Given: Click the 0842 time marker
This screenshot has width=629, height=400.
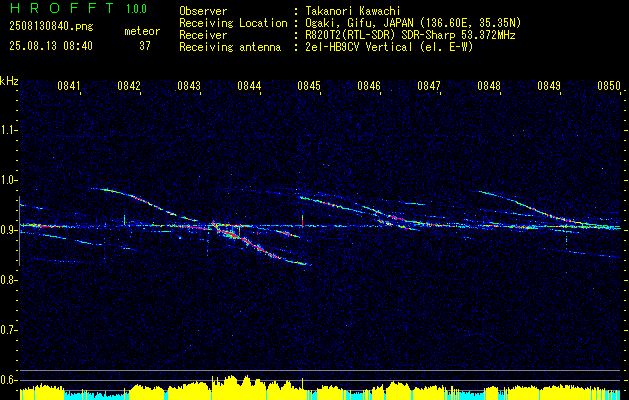Looking at the screenshot, I should tap(129, 86).
